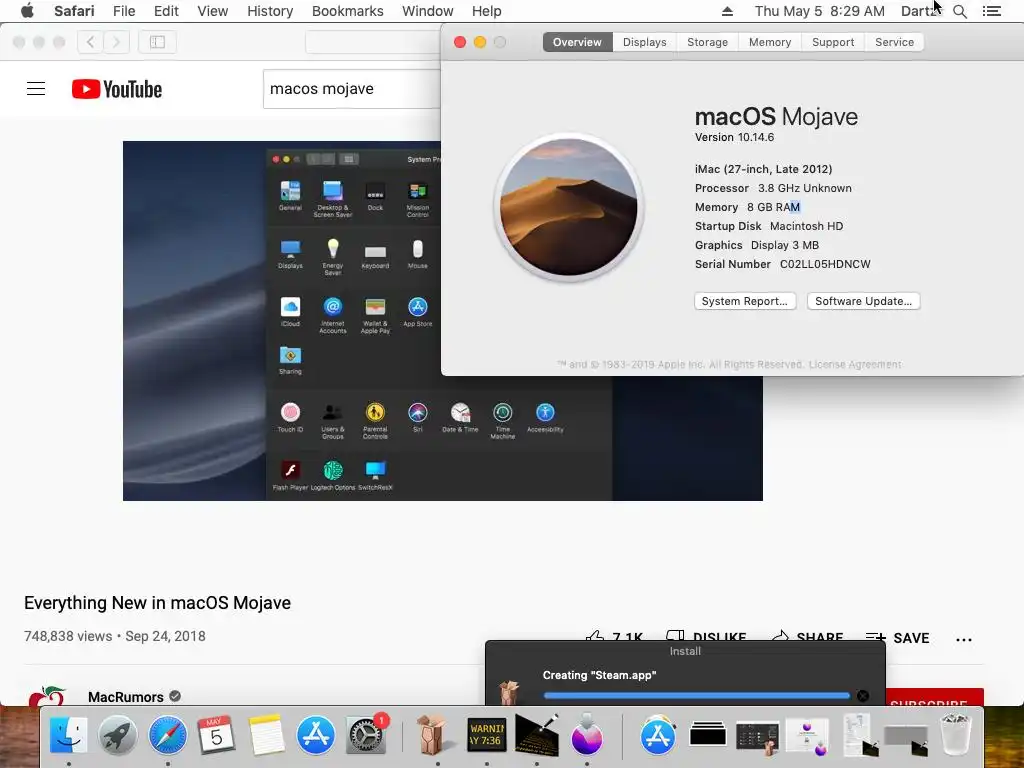Open the App Store icon beside Notes
The width and height of the screenshot is (1024, 768).
(315, 735)
